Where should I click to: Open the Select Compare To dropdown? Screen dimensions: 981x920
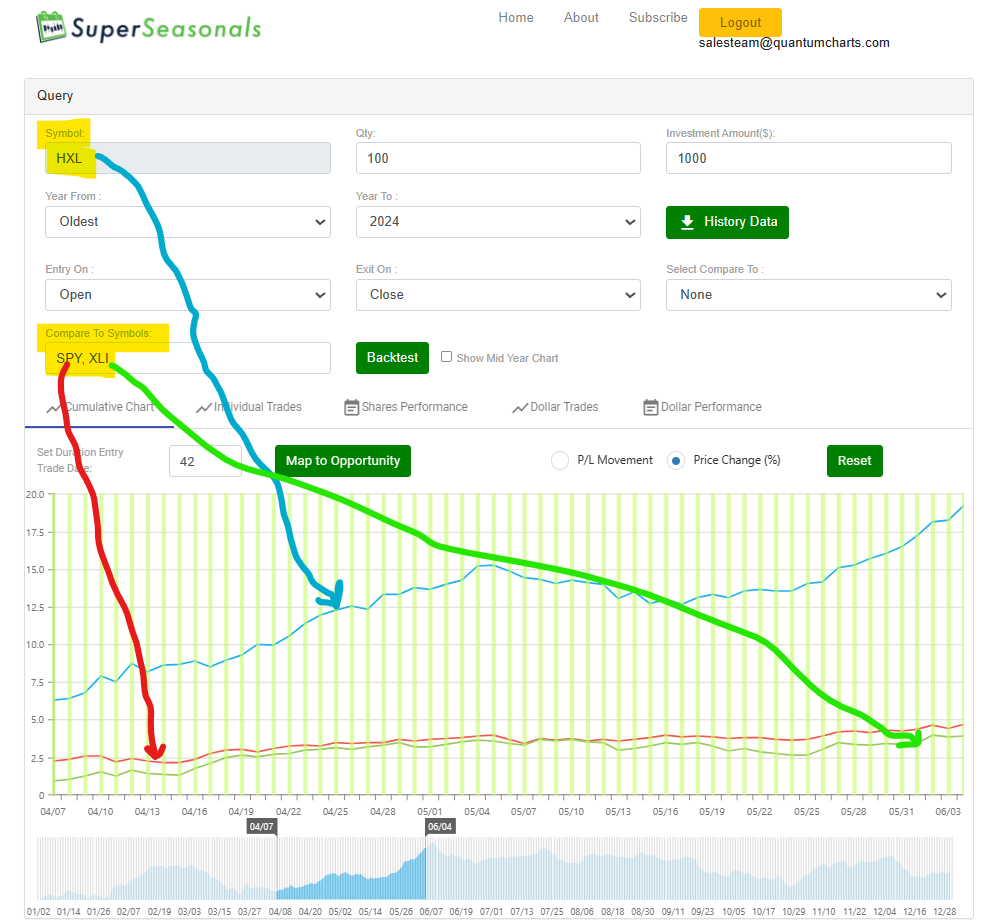[x=808, y=295]
